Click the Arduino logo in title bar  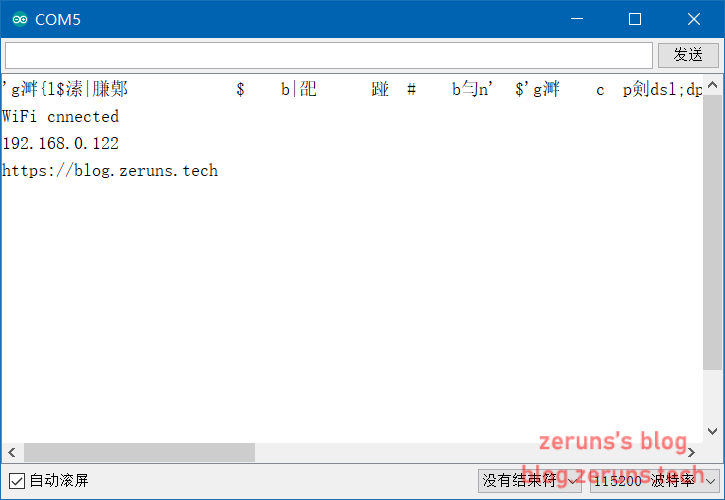(19, 19)
